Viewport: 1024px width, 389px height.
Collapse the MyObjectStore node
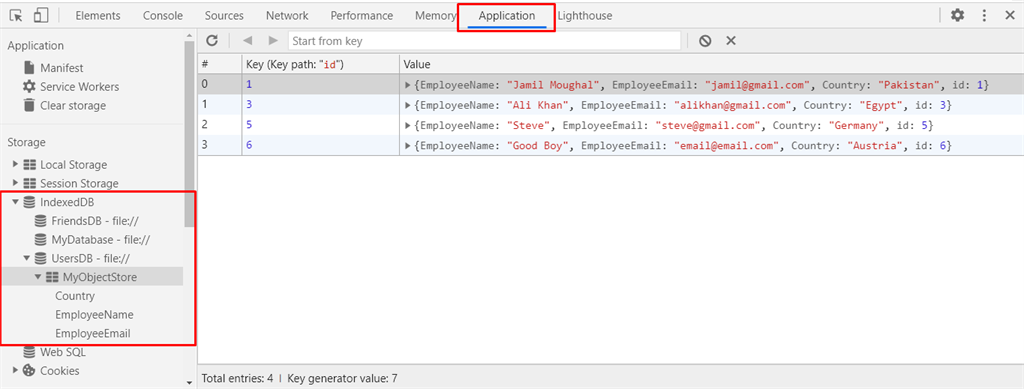pos(38,277)
